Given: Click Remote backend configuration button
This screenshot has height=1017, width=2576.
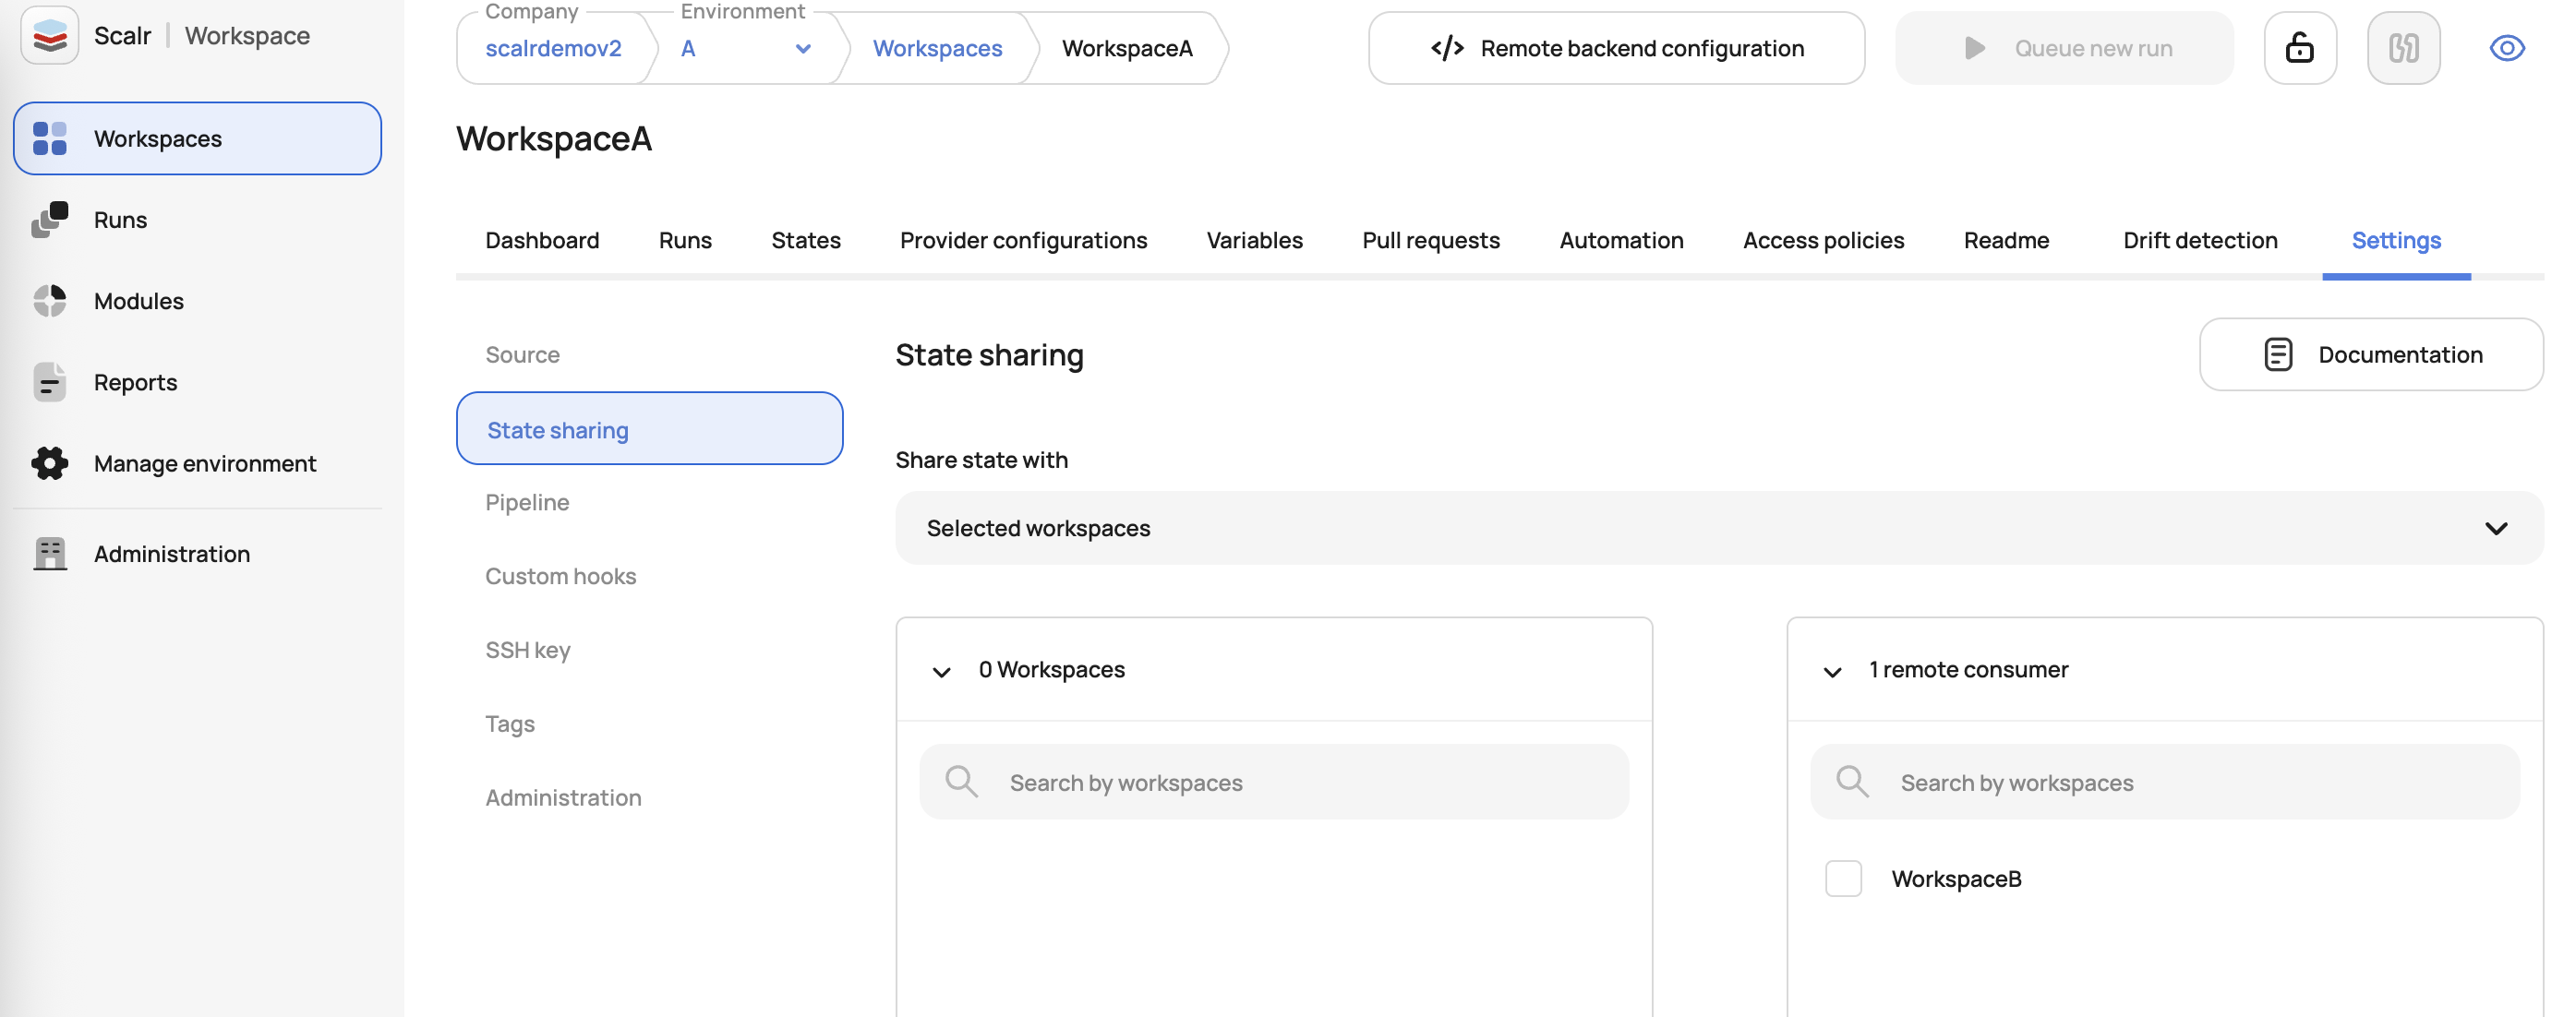Looking at the screenshot, I should (x=1616, y=48).
